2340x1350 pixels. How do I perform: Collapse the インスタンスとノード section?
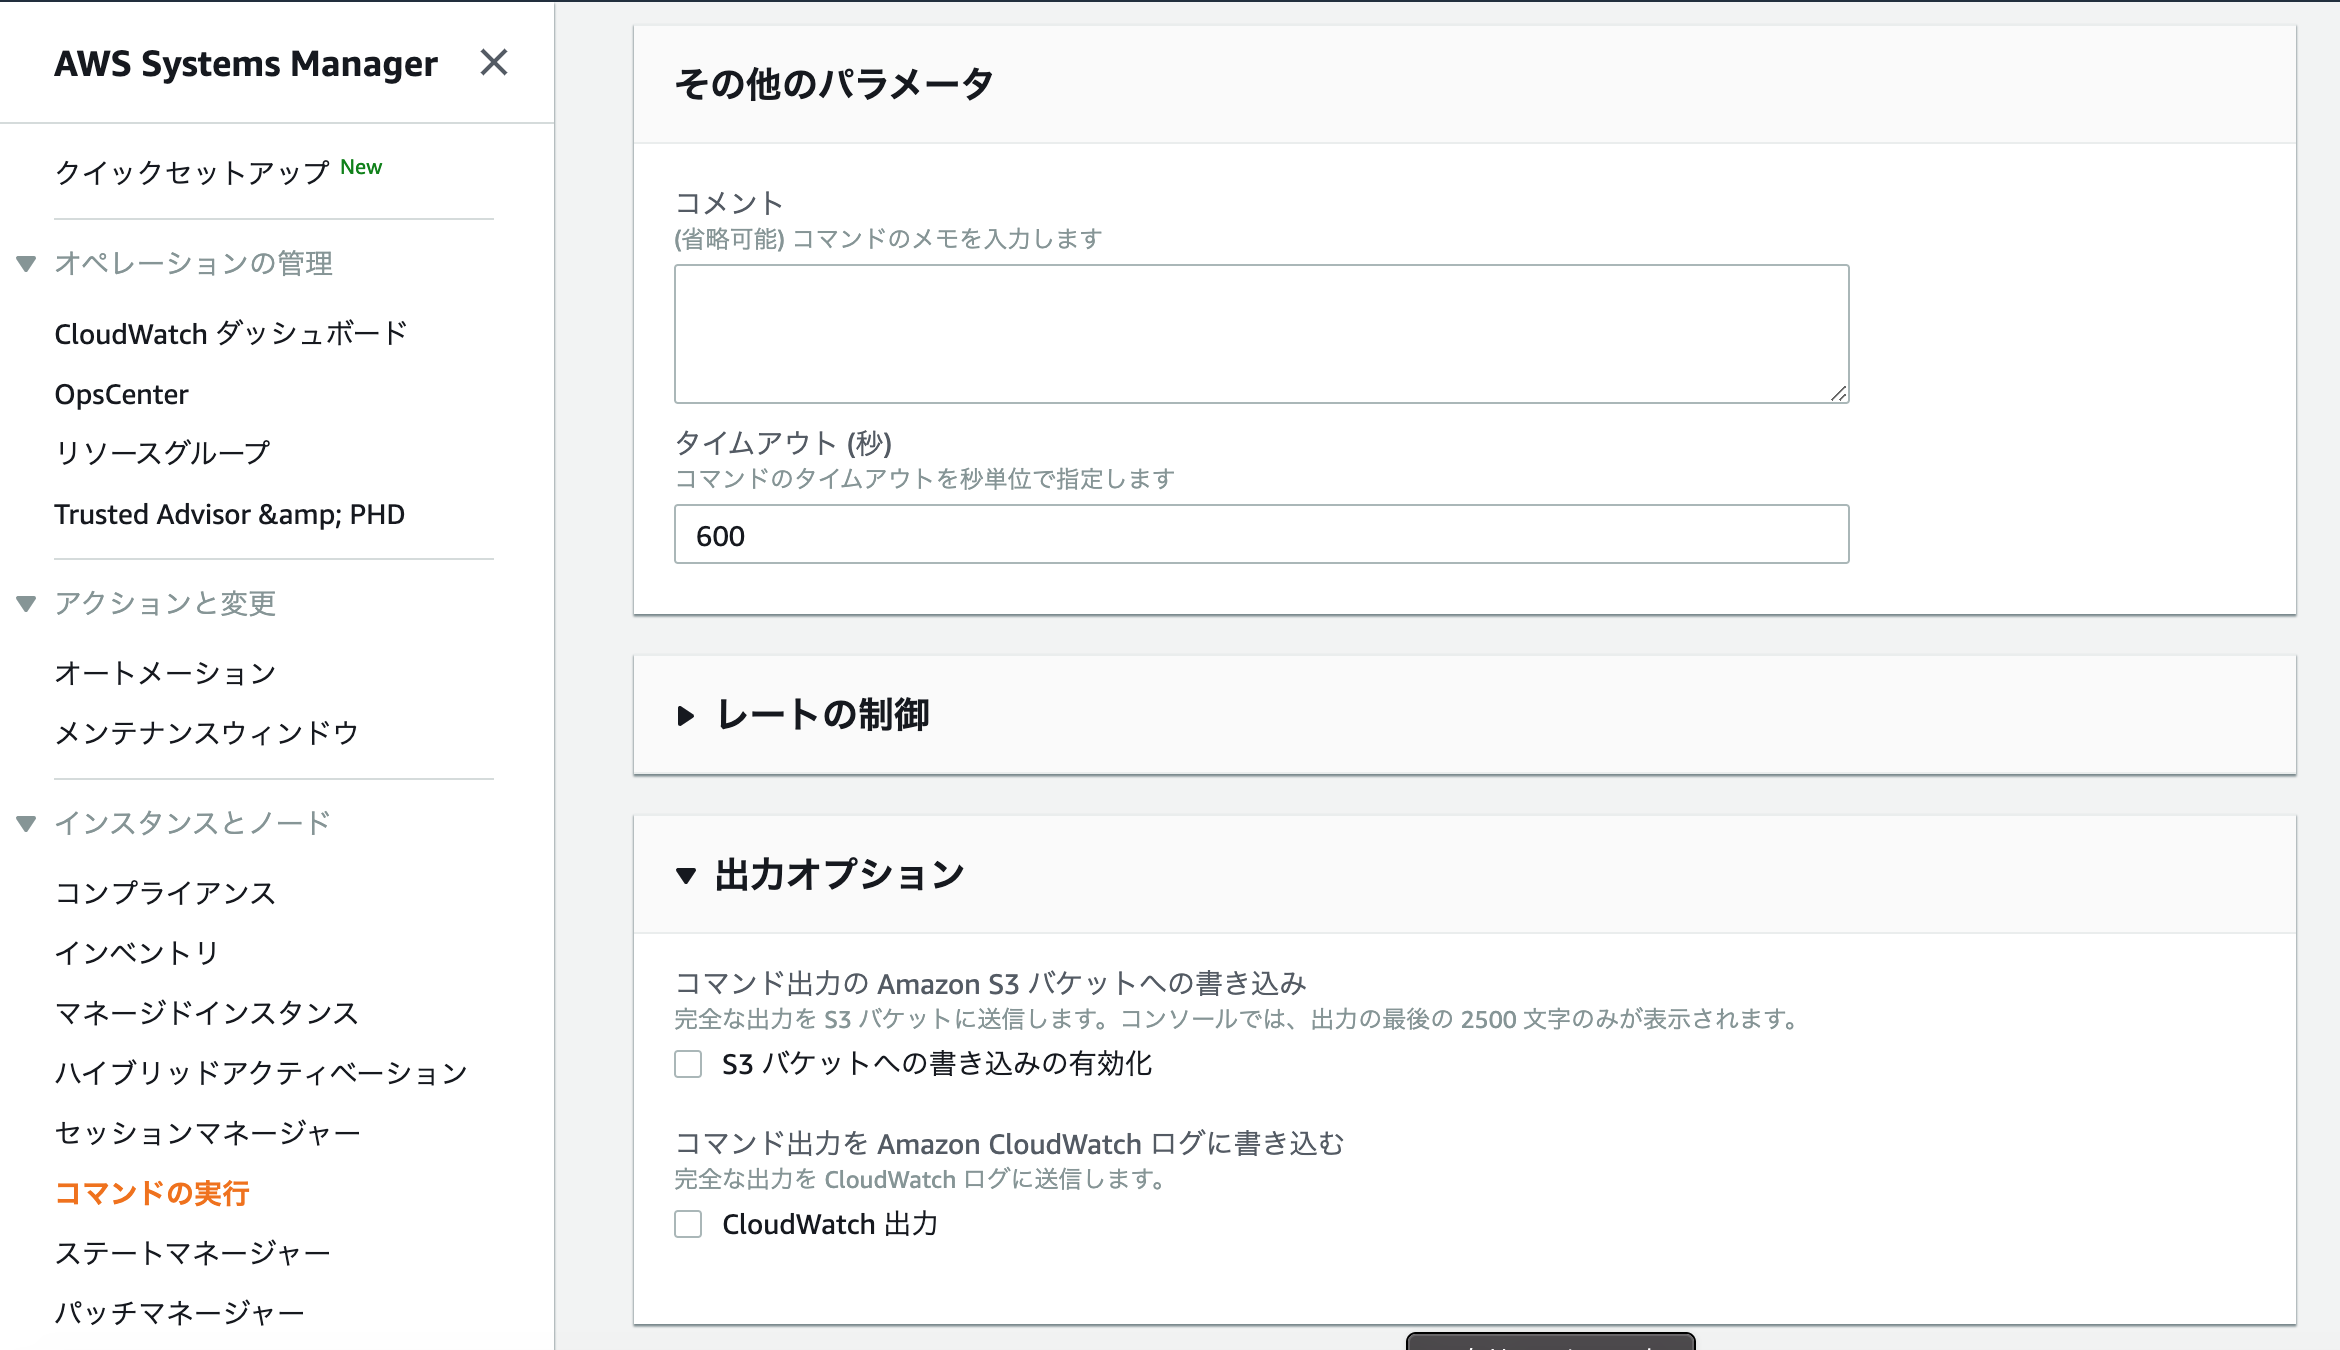[x=27, y=824]
